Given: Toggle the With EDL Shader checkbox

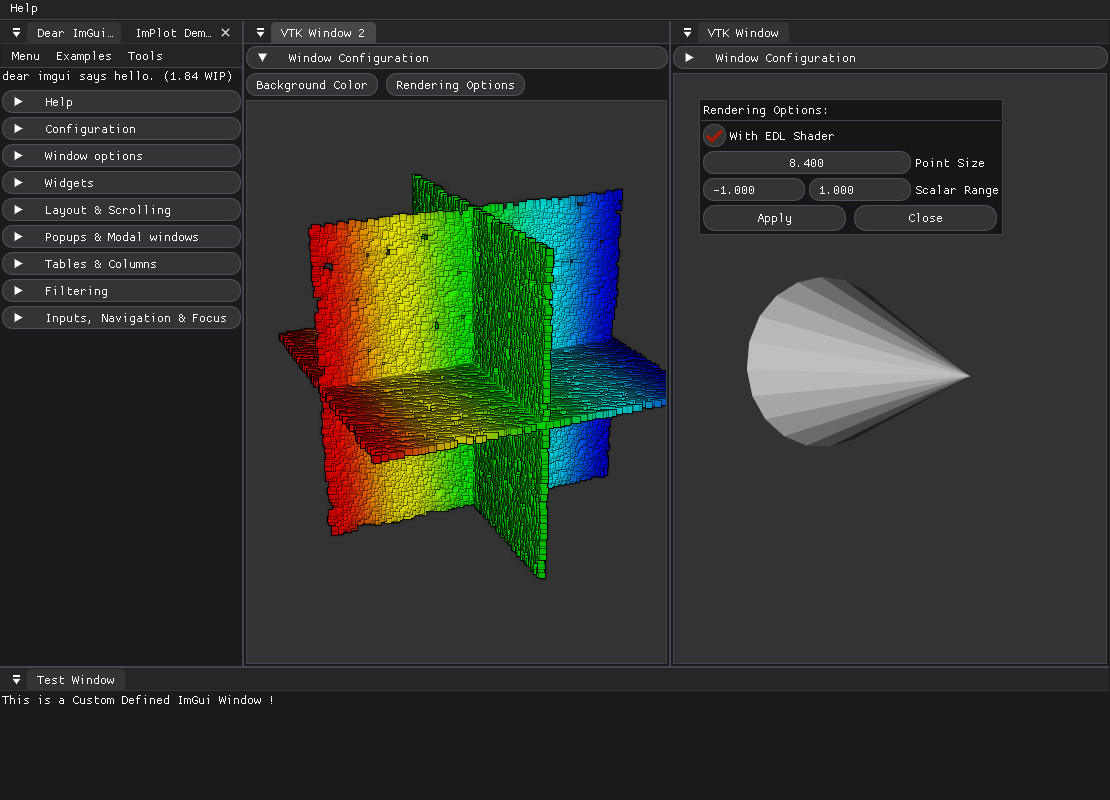Looking at the screenshot, I should 714,135.
